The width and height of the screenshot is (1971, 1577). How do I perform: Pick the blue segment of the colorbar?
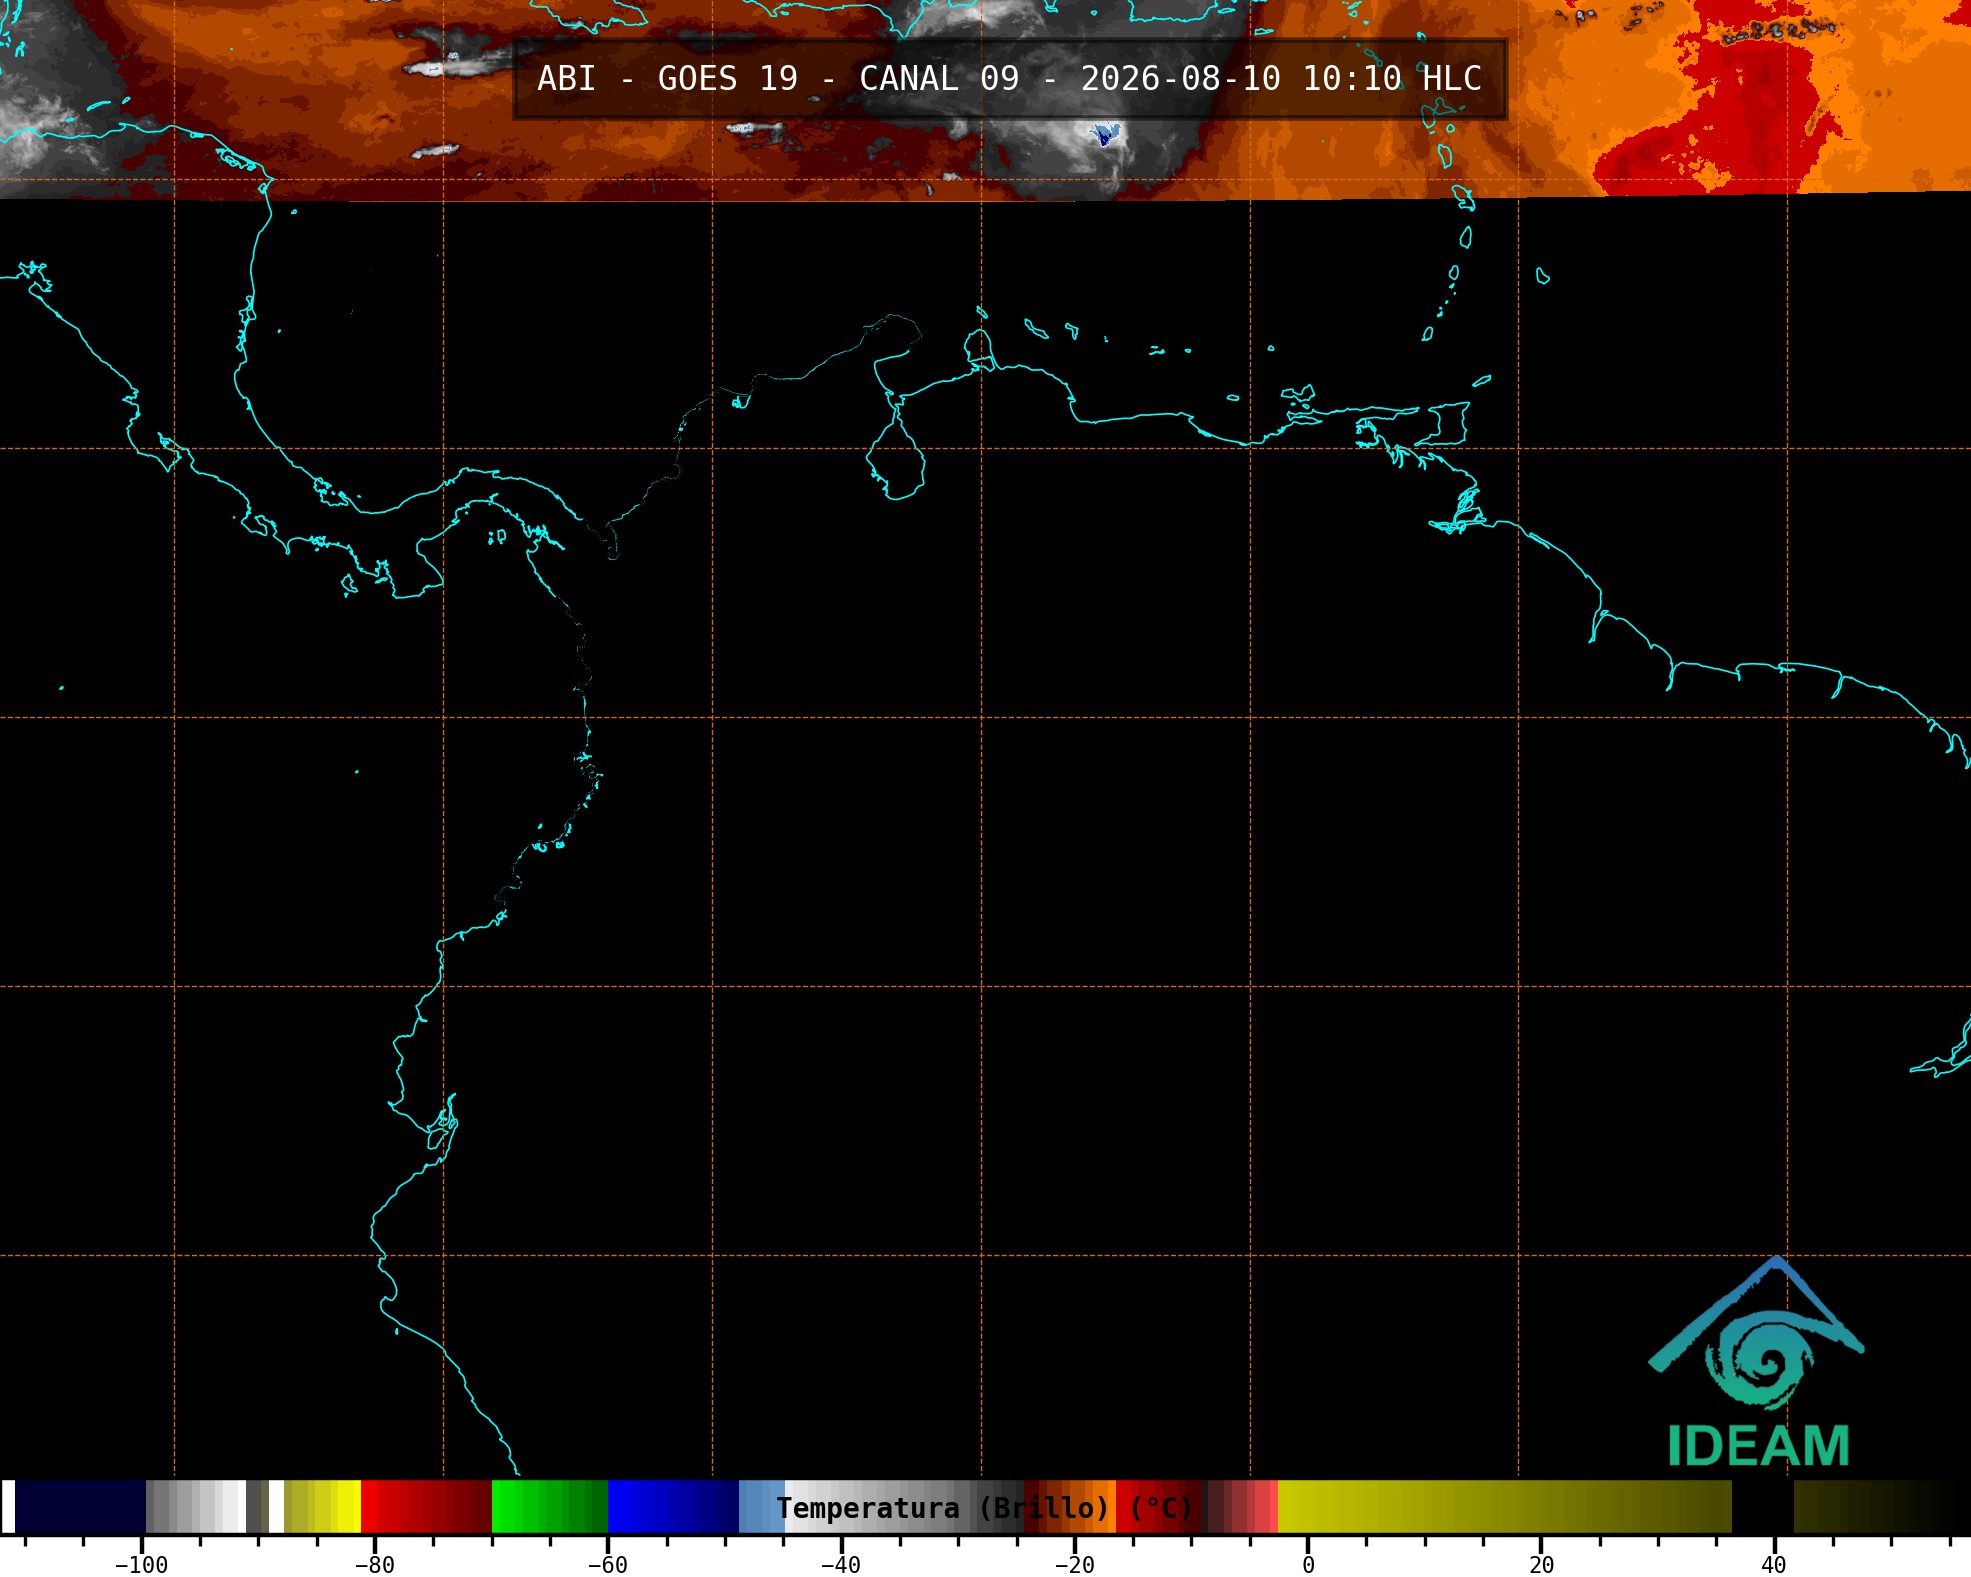[x=673, y=1506]
